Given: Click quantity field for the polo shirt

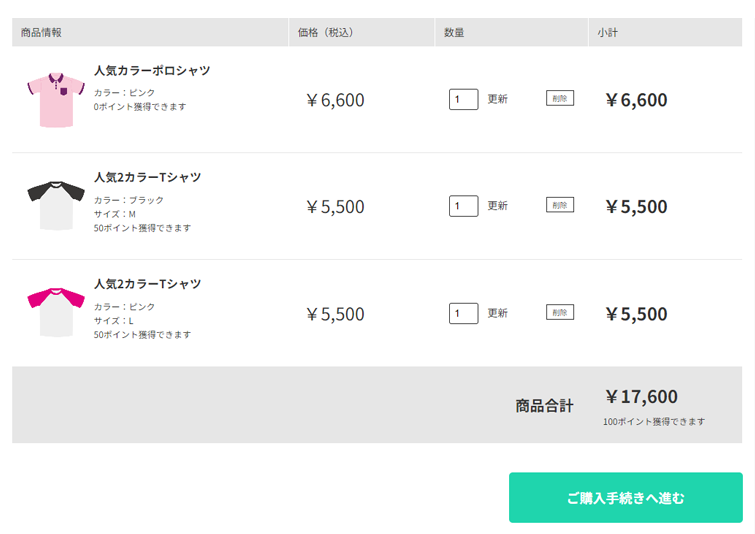Looking at the screenshot, I should pos(463,99).
